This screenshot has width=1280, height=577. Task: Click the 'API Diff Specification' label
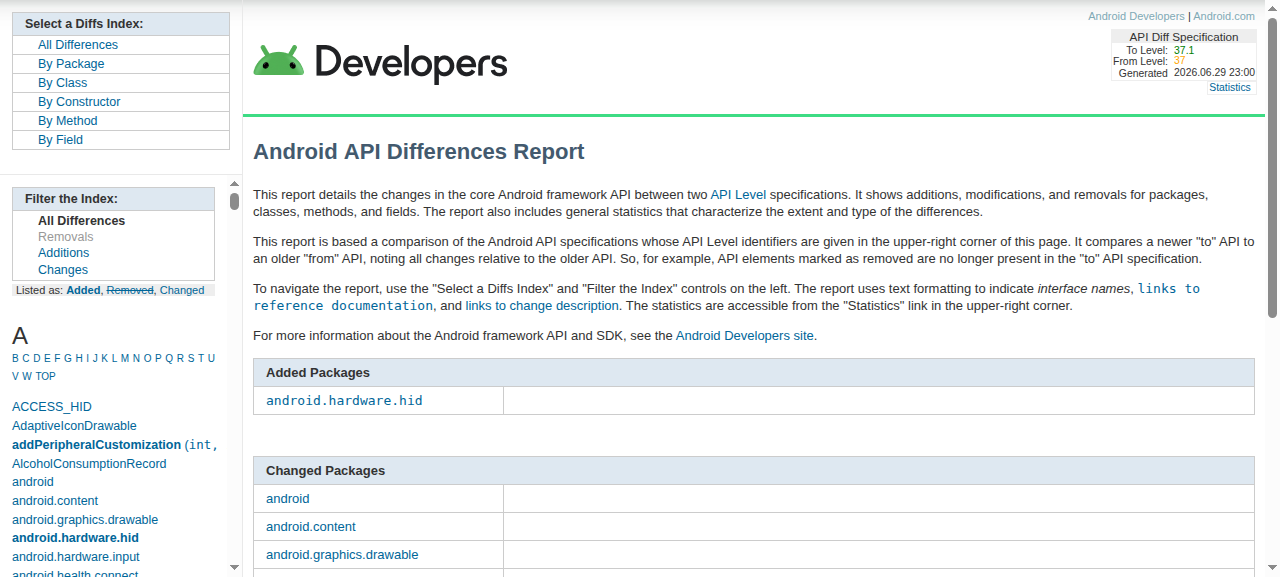[x=1184, y=37]
